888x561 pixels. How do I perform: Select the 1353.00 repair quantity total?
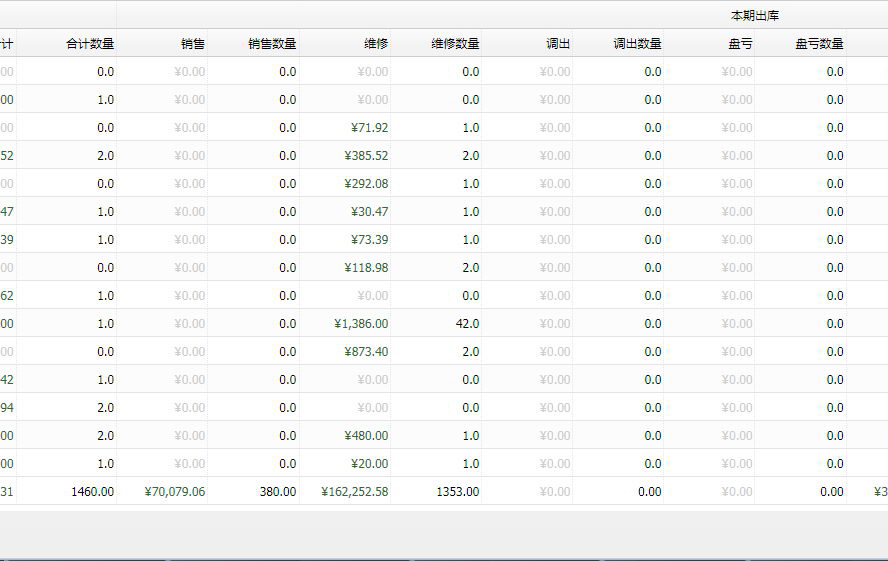457,492
